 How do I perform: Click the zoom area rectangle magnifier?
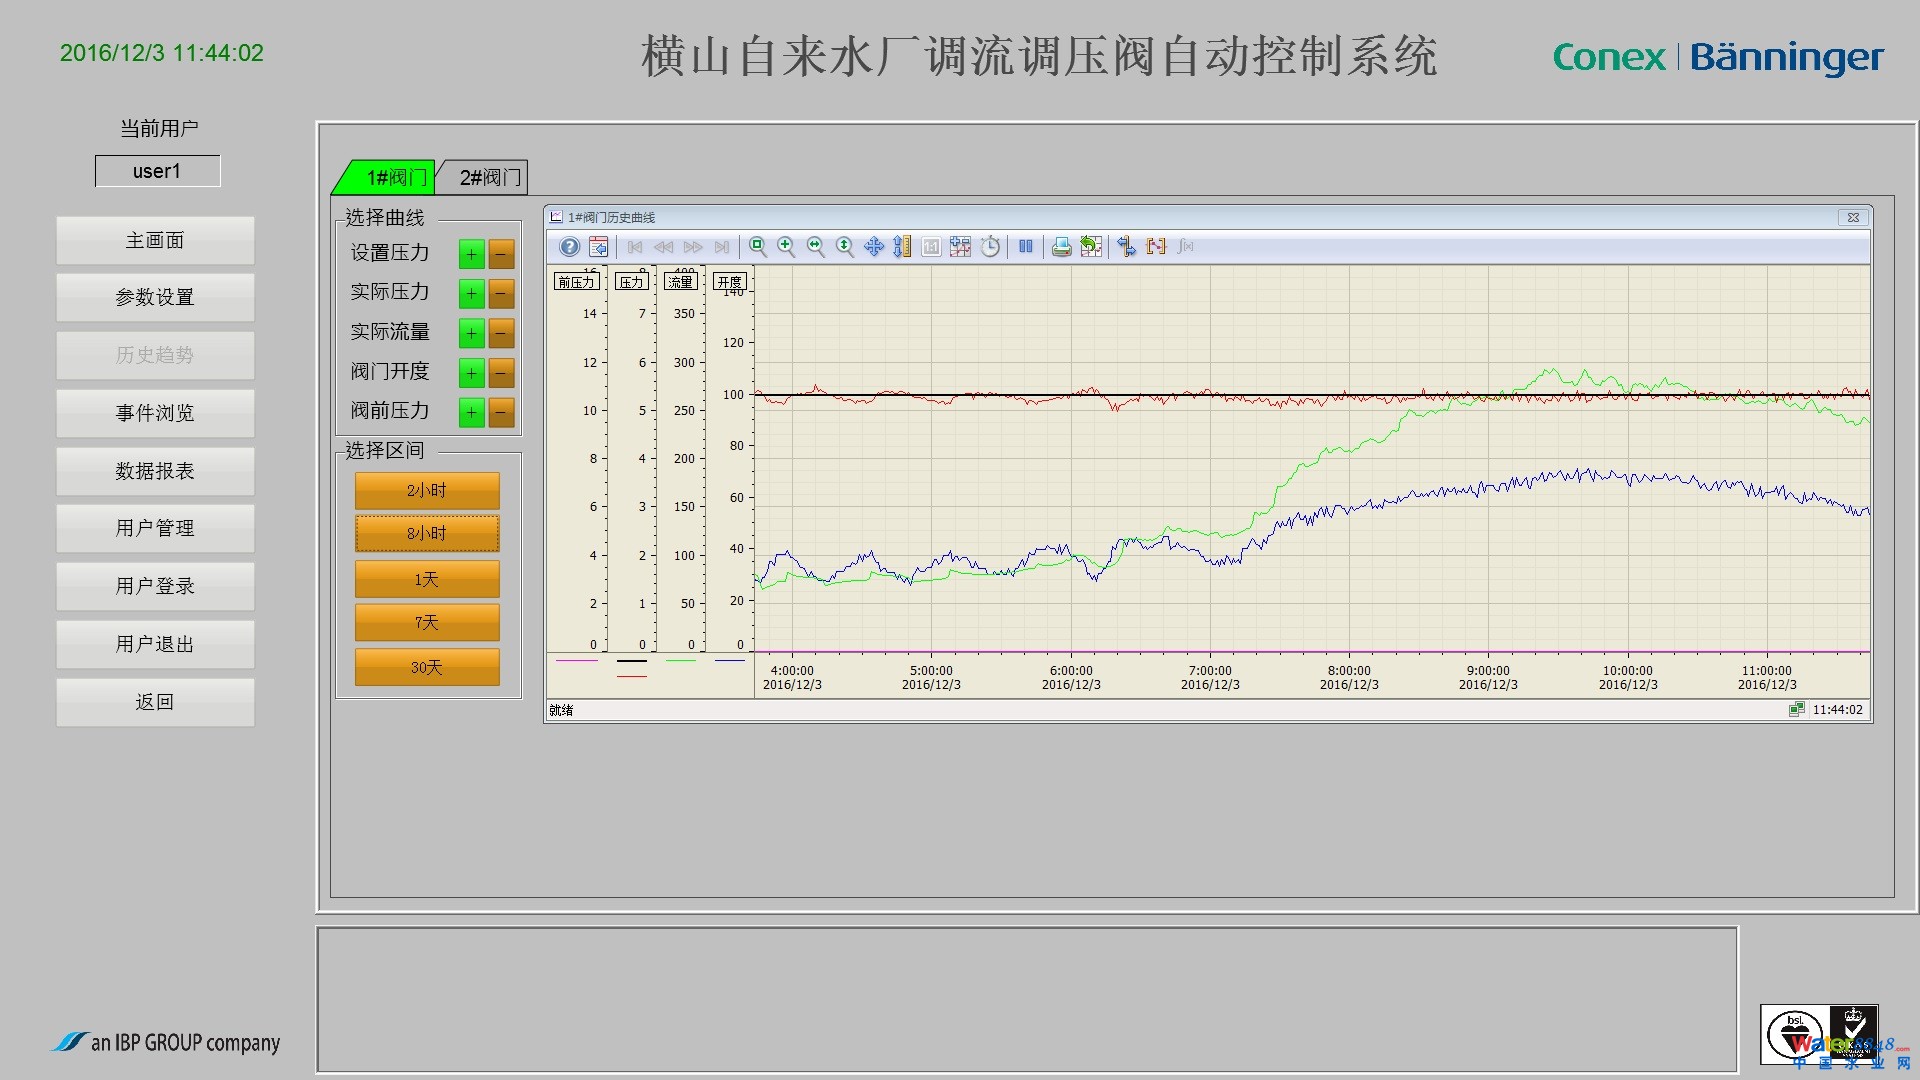click(758, 247)
